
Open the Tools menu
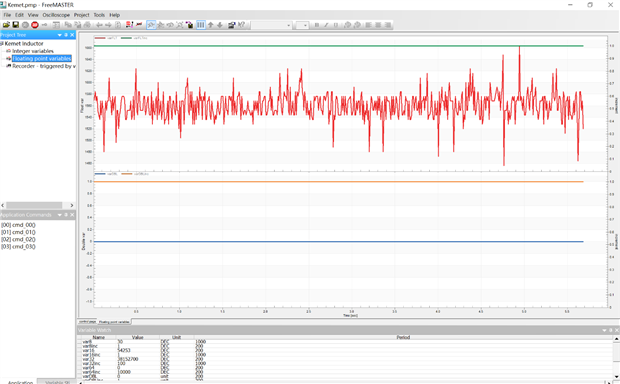click(99, 15)
